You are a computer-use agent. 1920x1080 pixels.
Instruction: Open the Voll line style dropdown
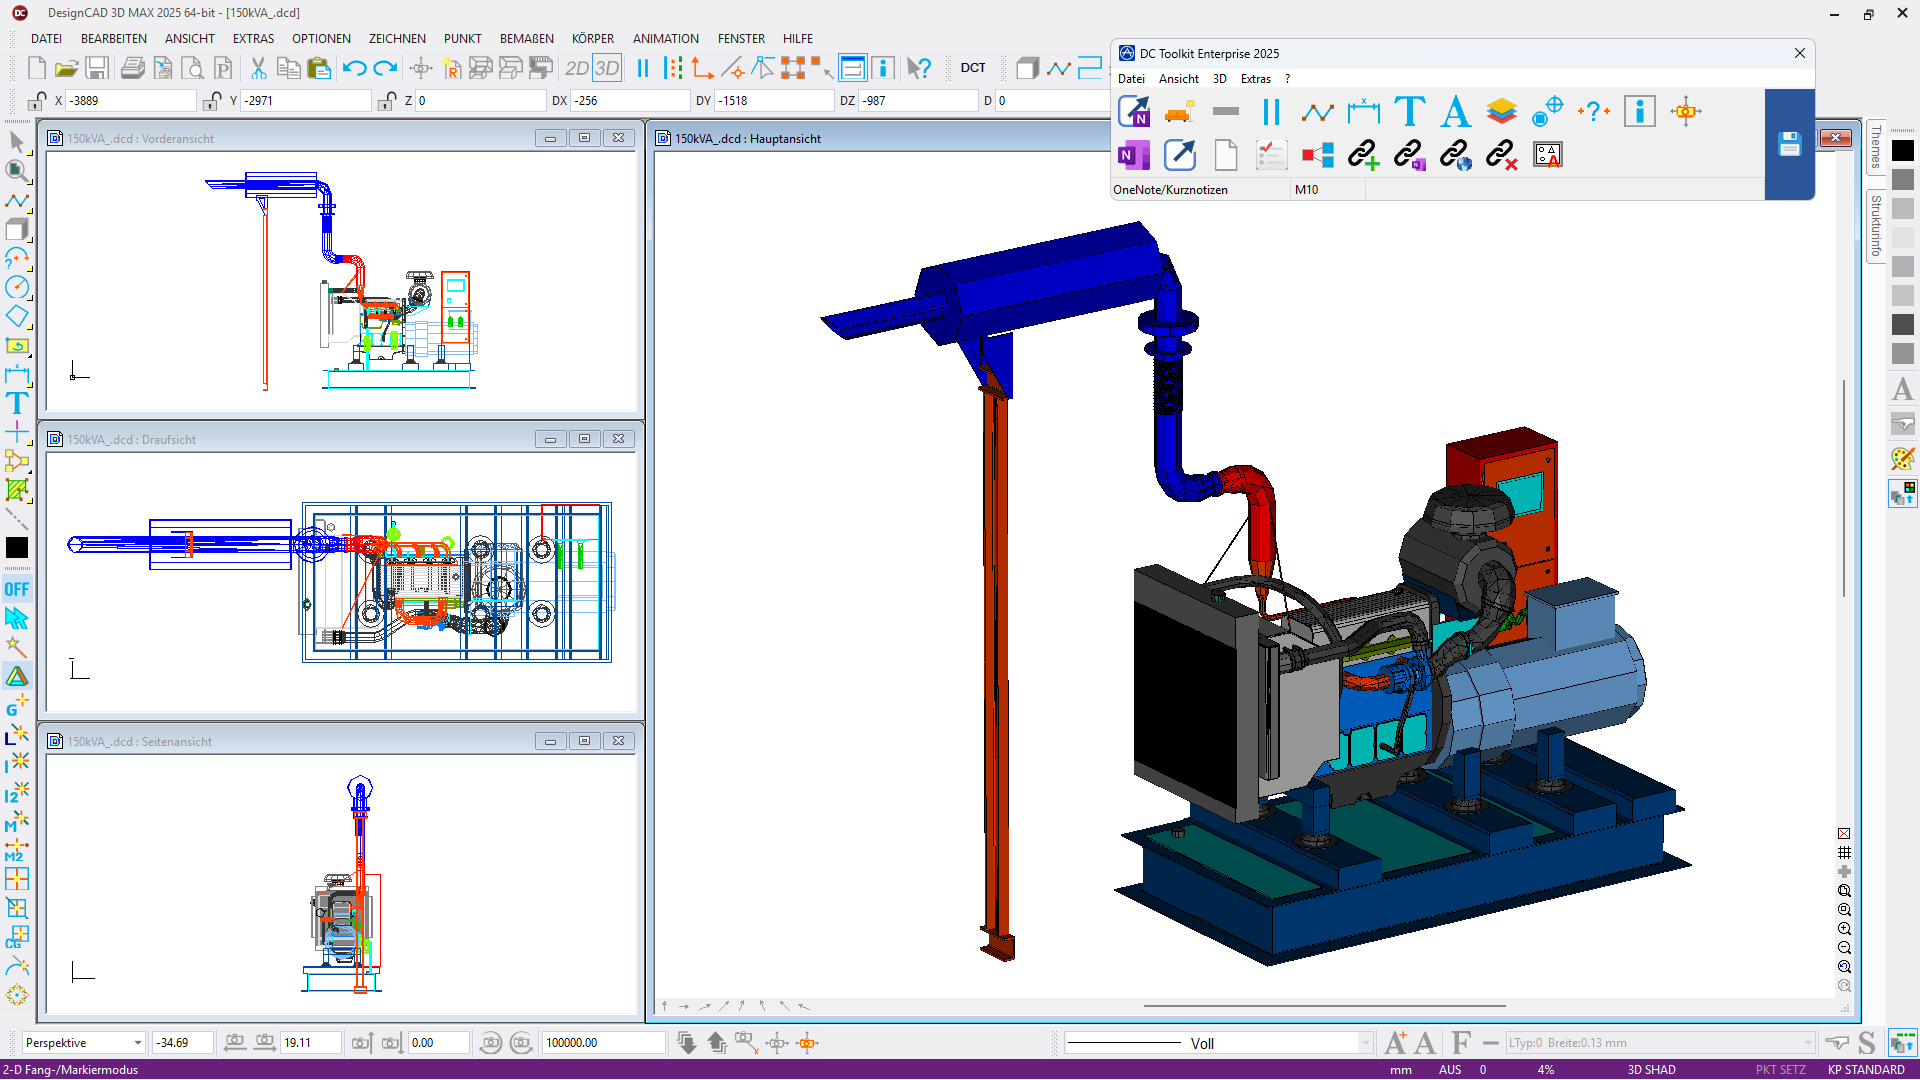tap(1365, 1043)
